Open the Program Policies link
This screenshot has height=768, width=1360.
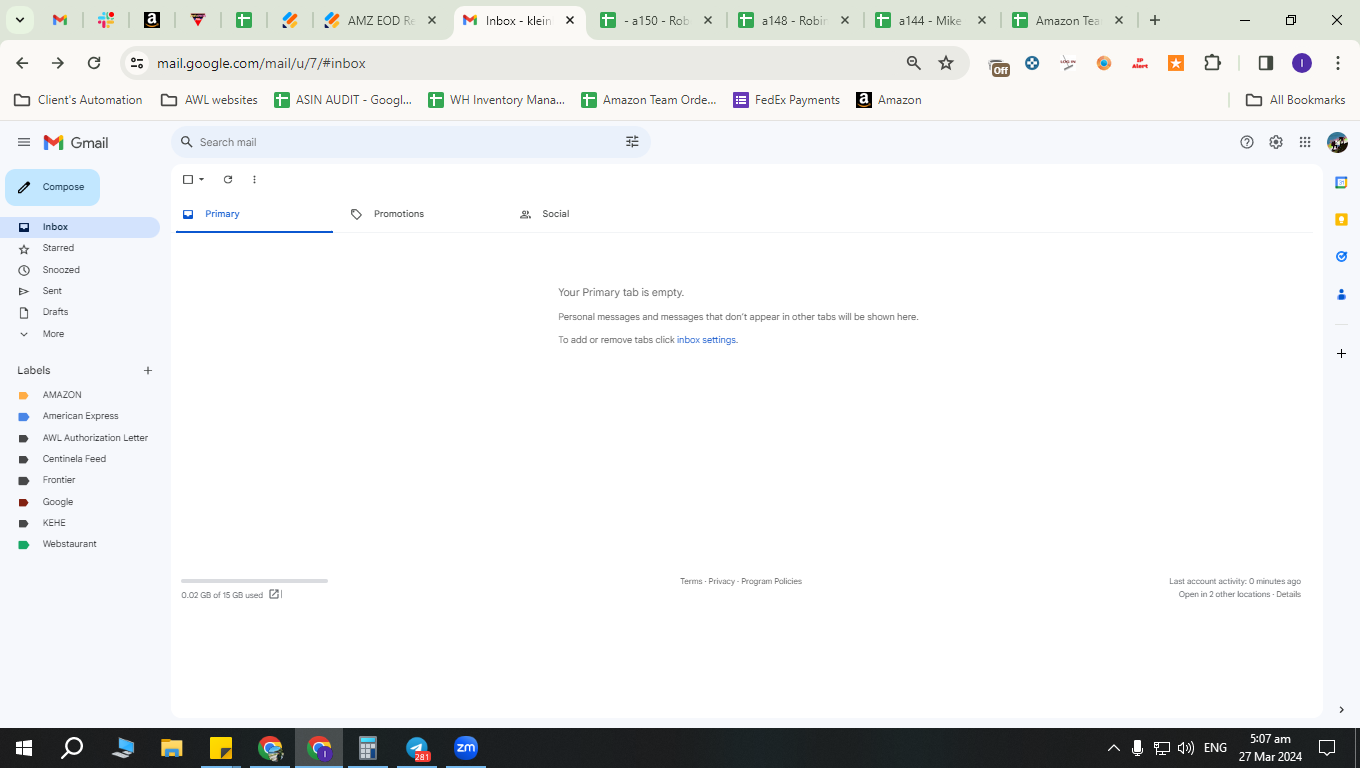click(771, 581)
